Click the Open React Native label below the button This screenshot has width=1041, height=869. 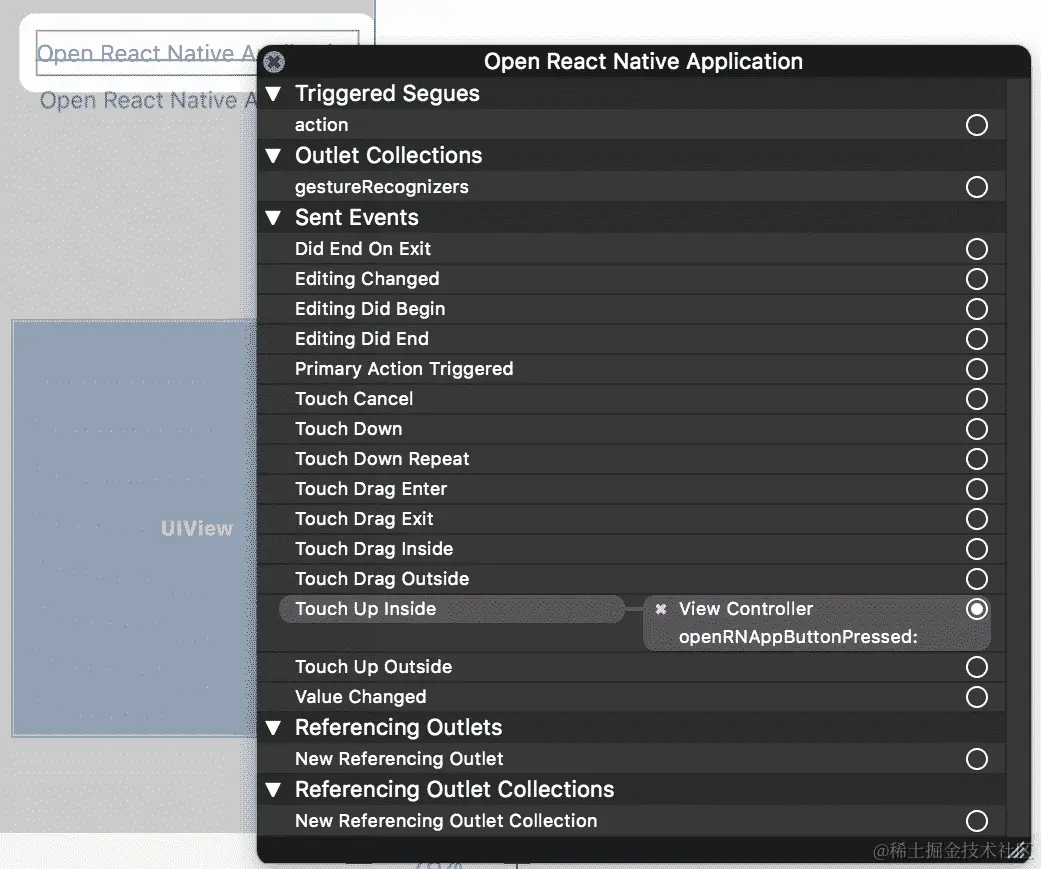coord(148,100)
